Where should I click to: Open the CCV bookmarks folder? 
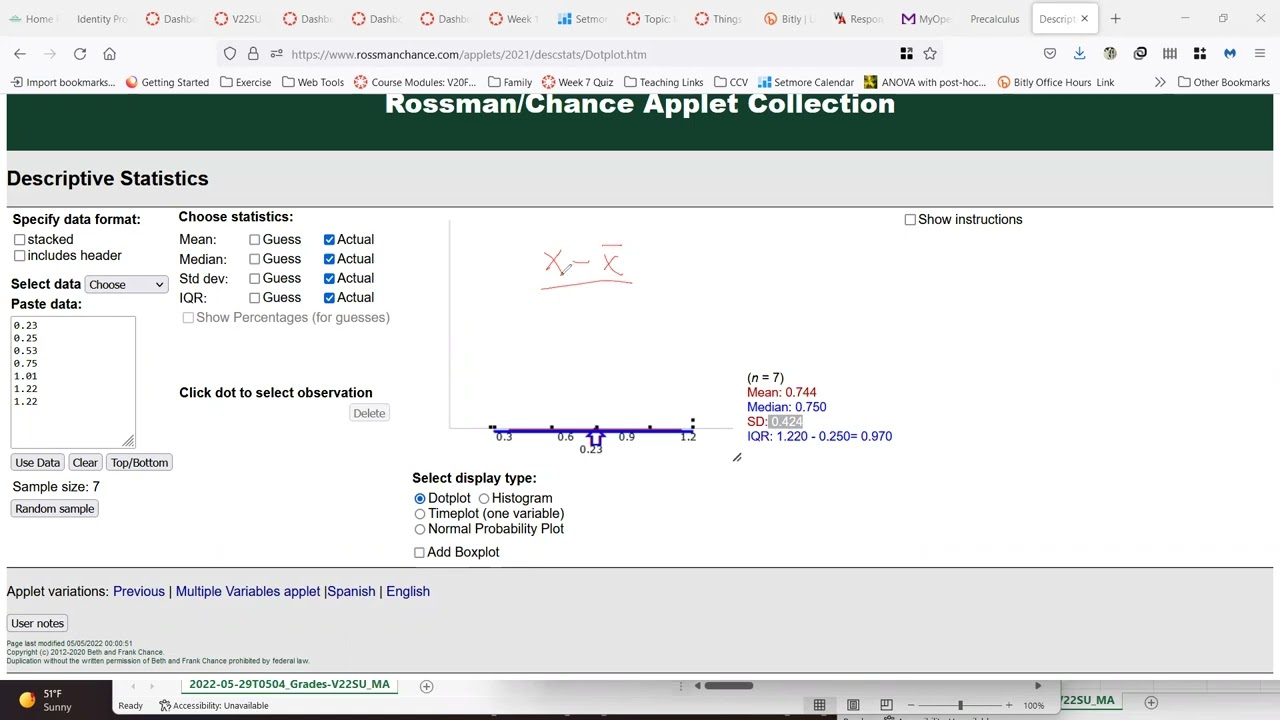pyautogui.click(x=730, y=82)
